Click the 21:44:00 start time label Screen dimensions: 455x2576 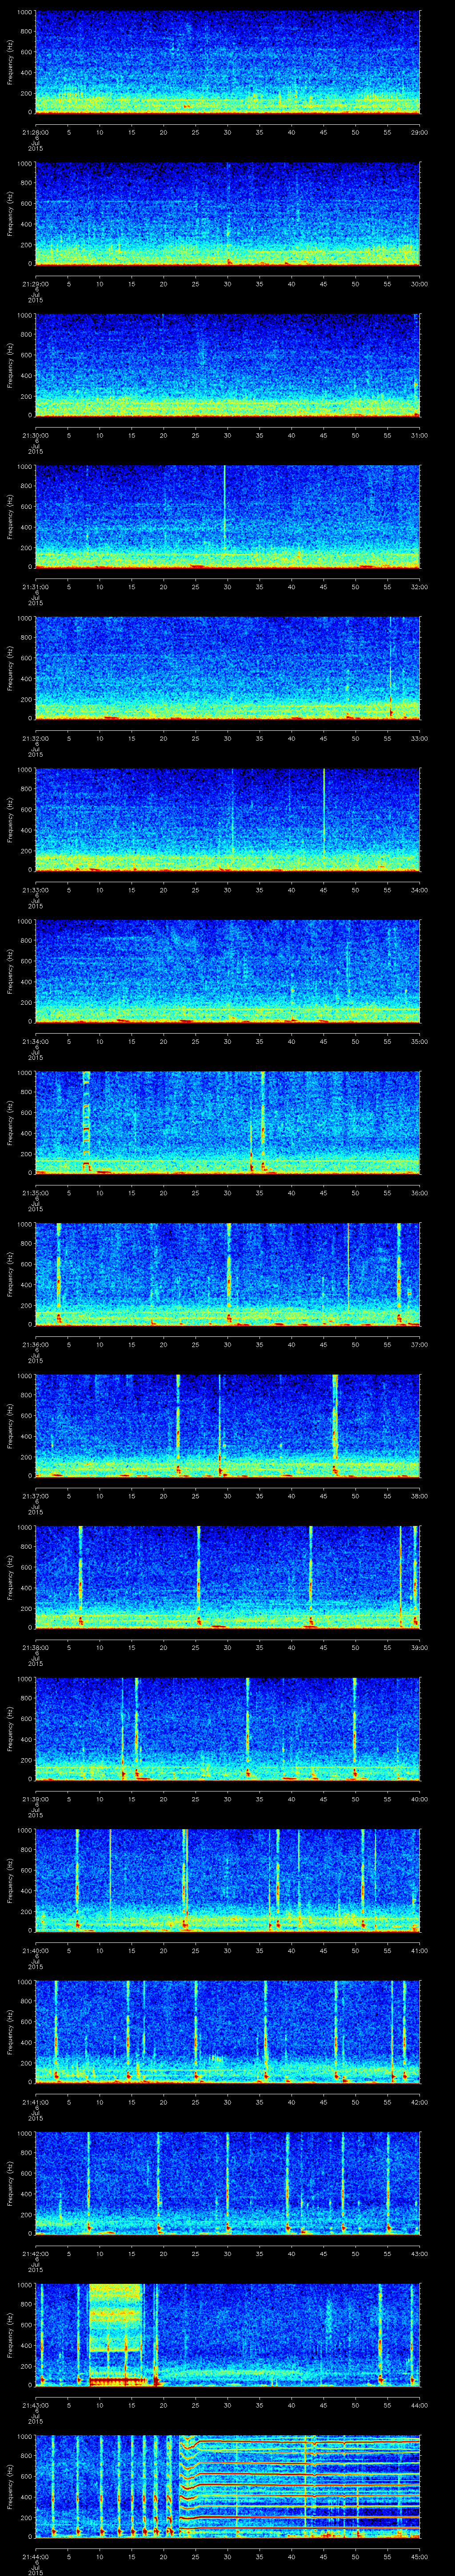coord(35,2556)
